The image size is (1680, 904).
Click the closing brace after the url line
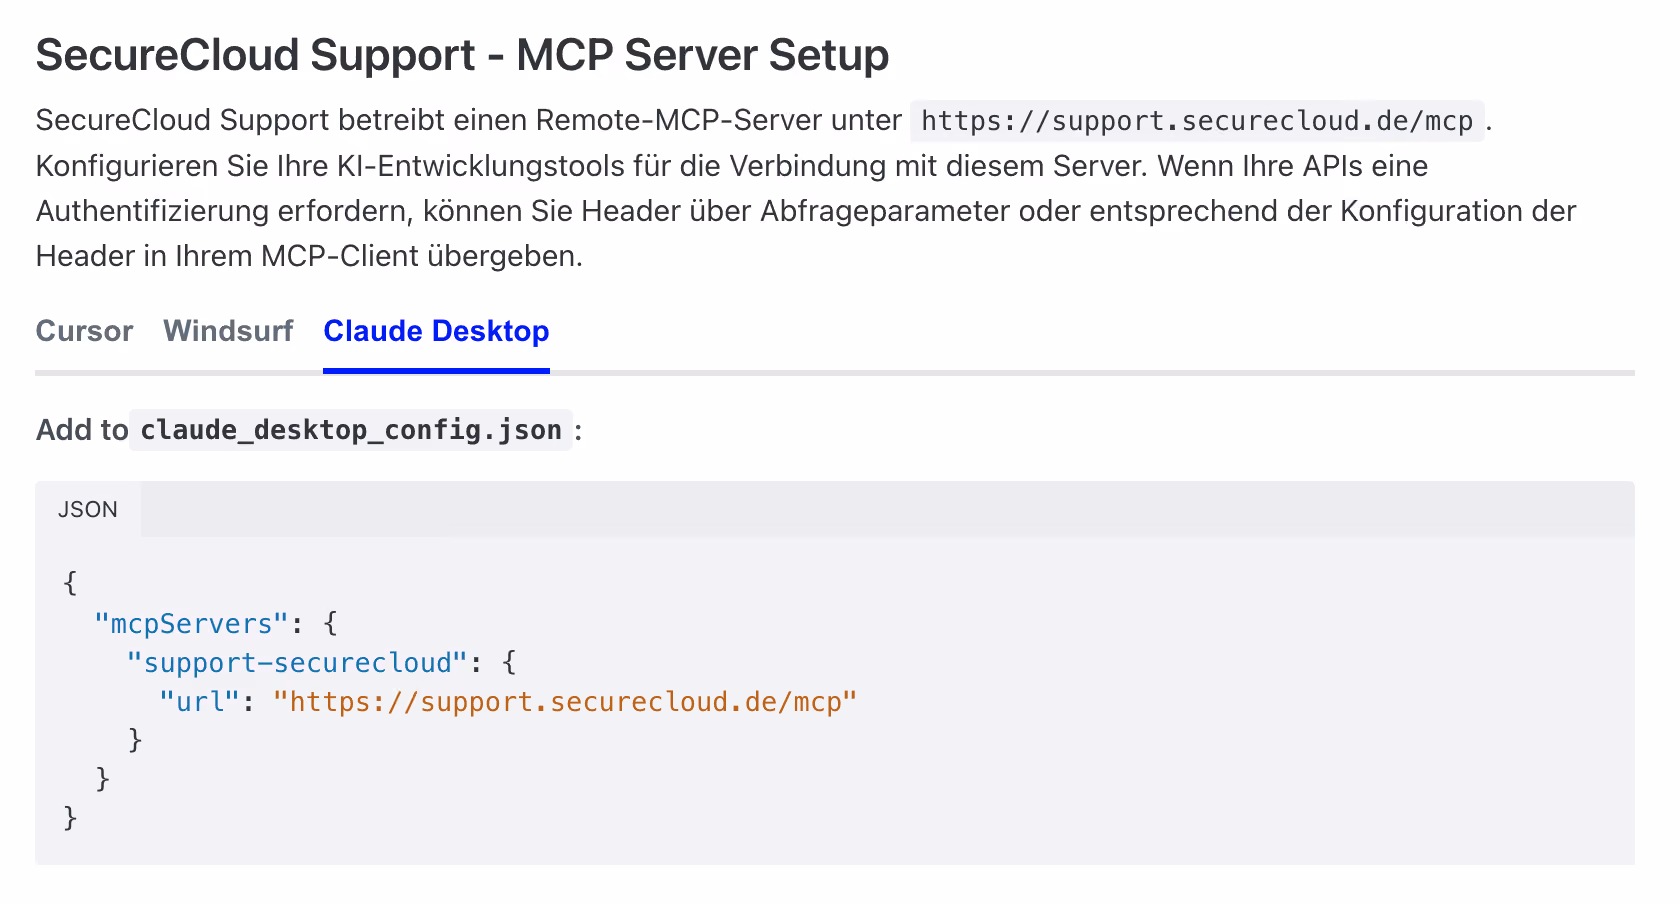(136, 740)
